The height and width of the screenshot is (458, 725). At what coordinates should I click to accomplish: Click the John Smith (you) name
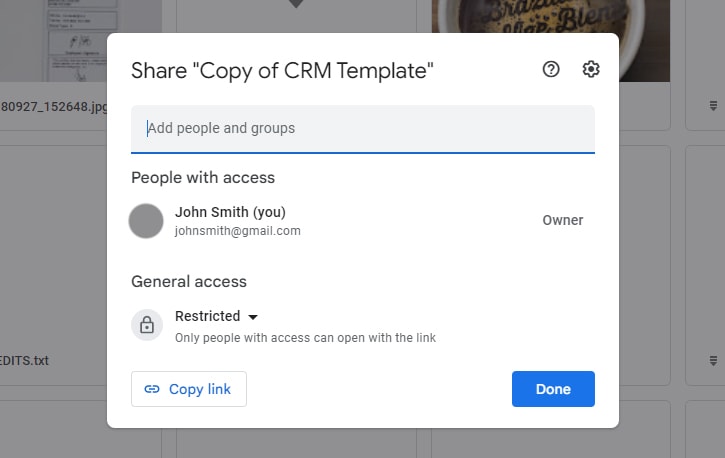click(x=230, y=212)
